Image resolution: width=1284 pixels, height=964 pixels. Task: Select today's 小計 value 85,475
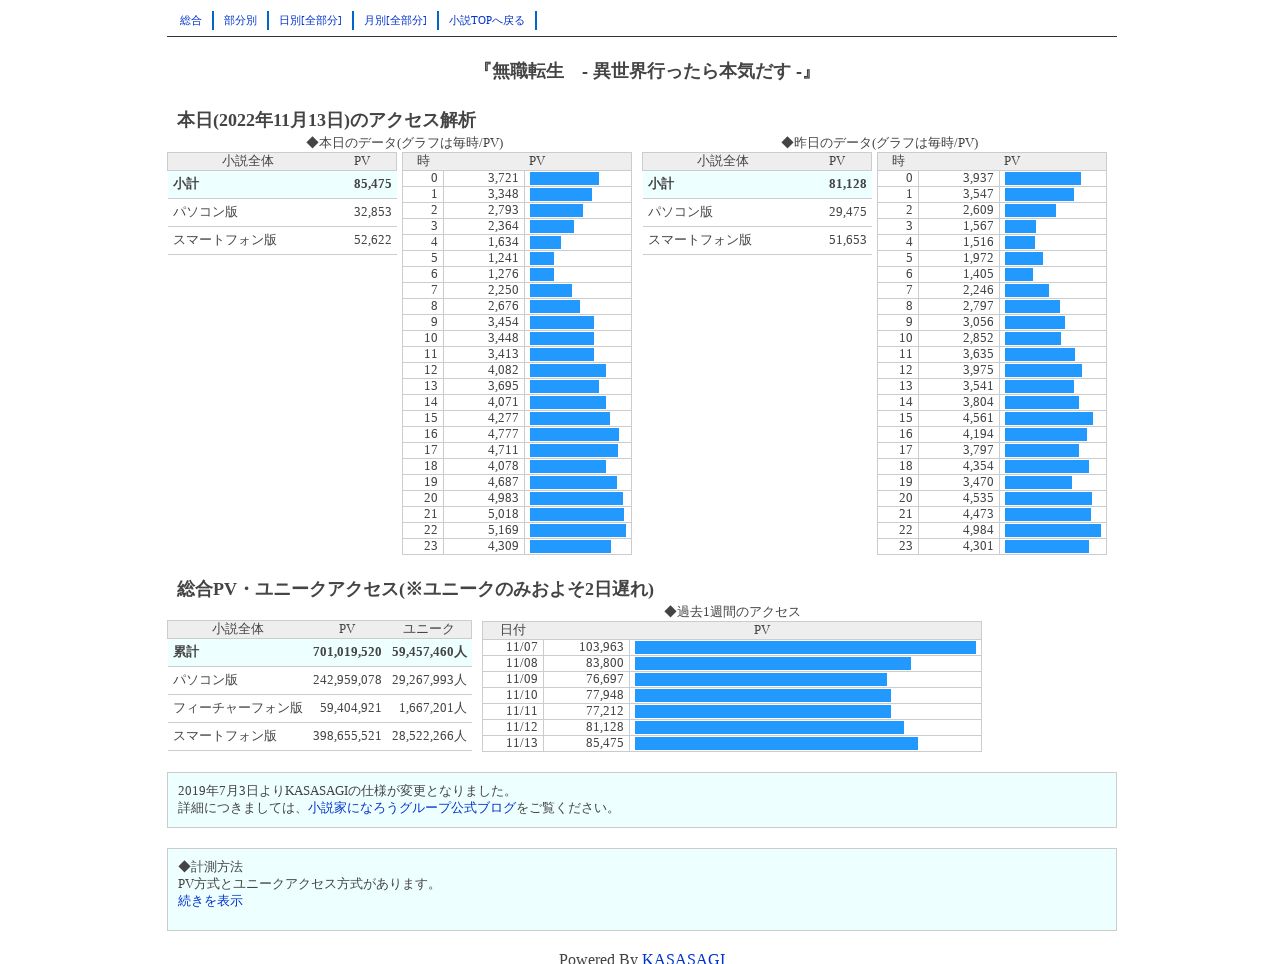372,184
